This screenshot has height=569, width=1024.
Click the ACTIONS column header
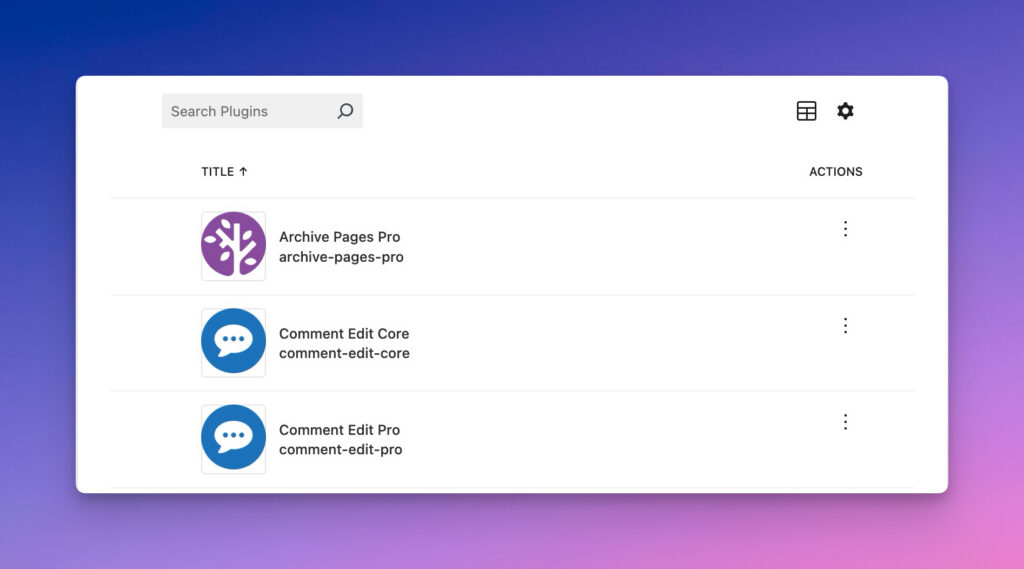click(835, 172)
